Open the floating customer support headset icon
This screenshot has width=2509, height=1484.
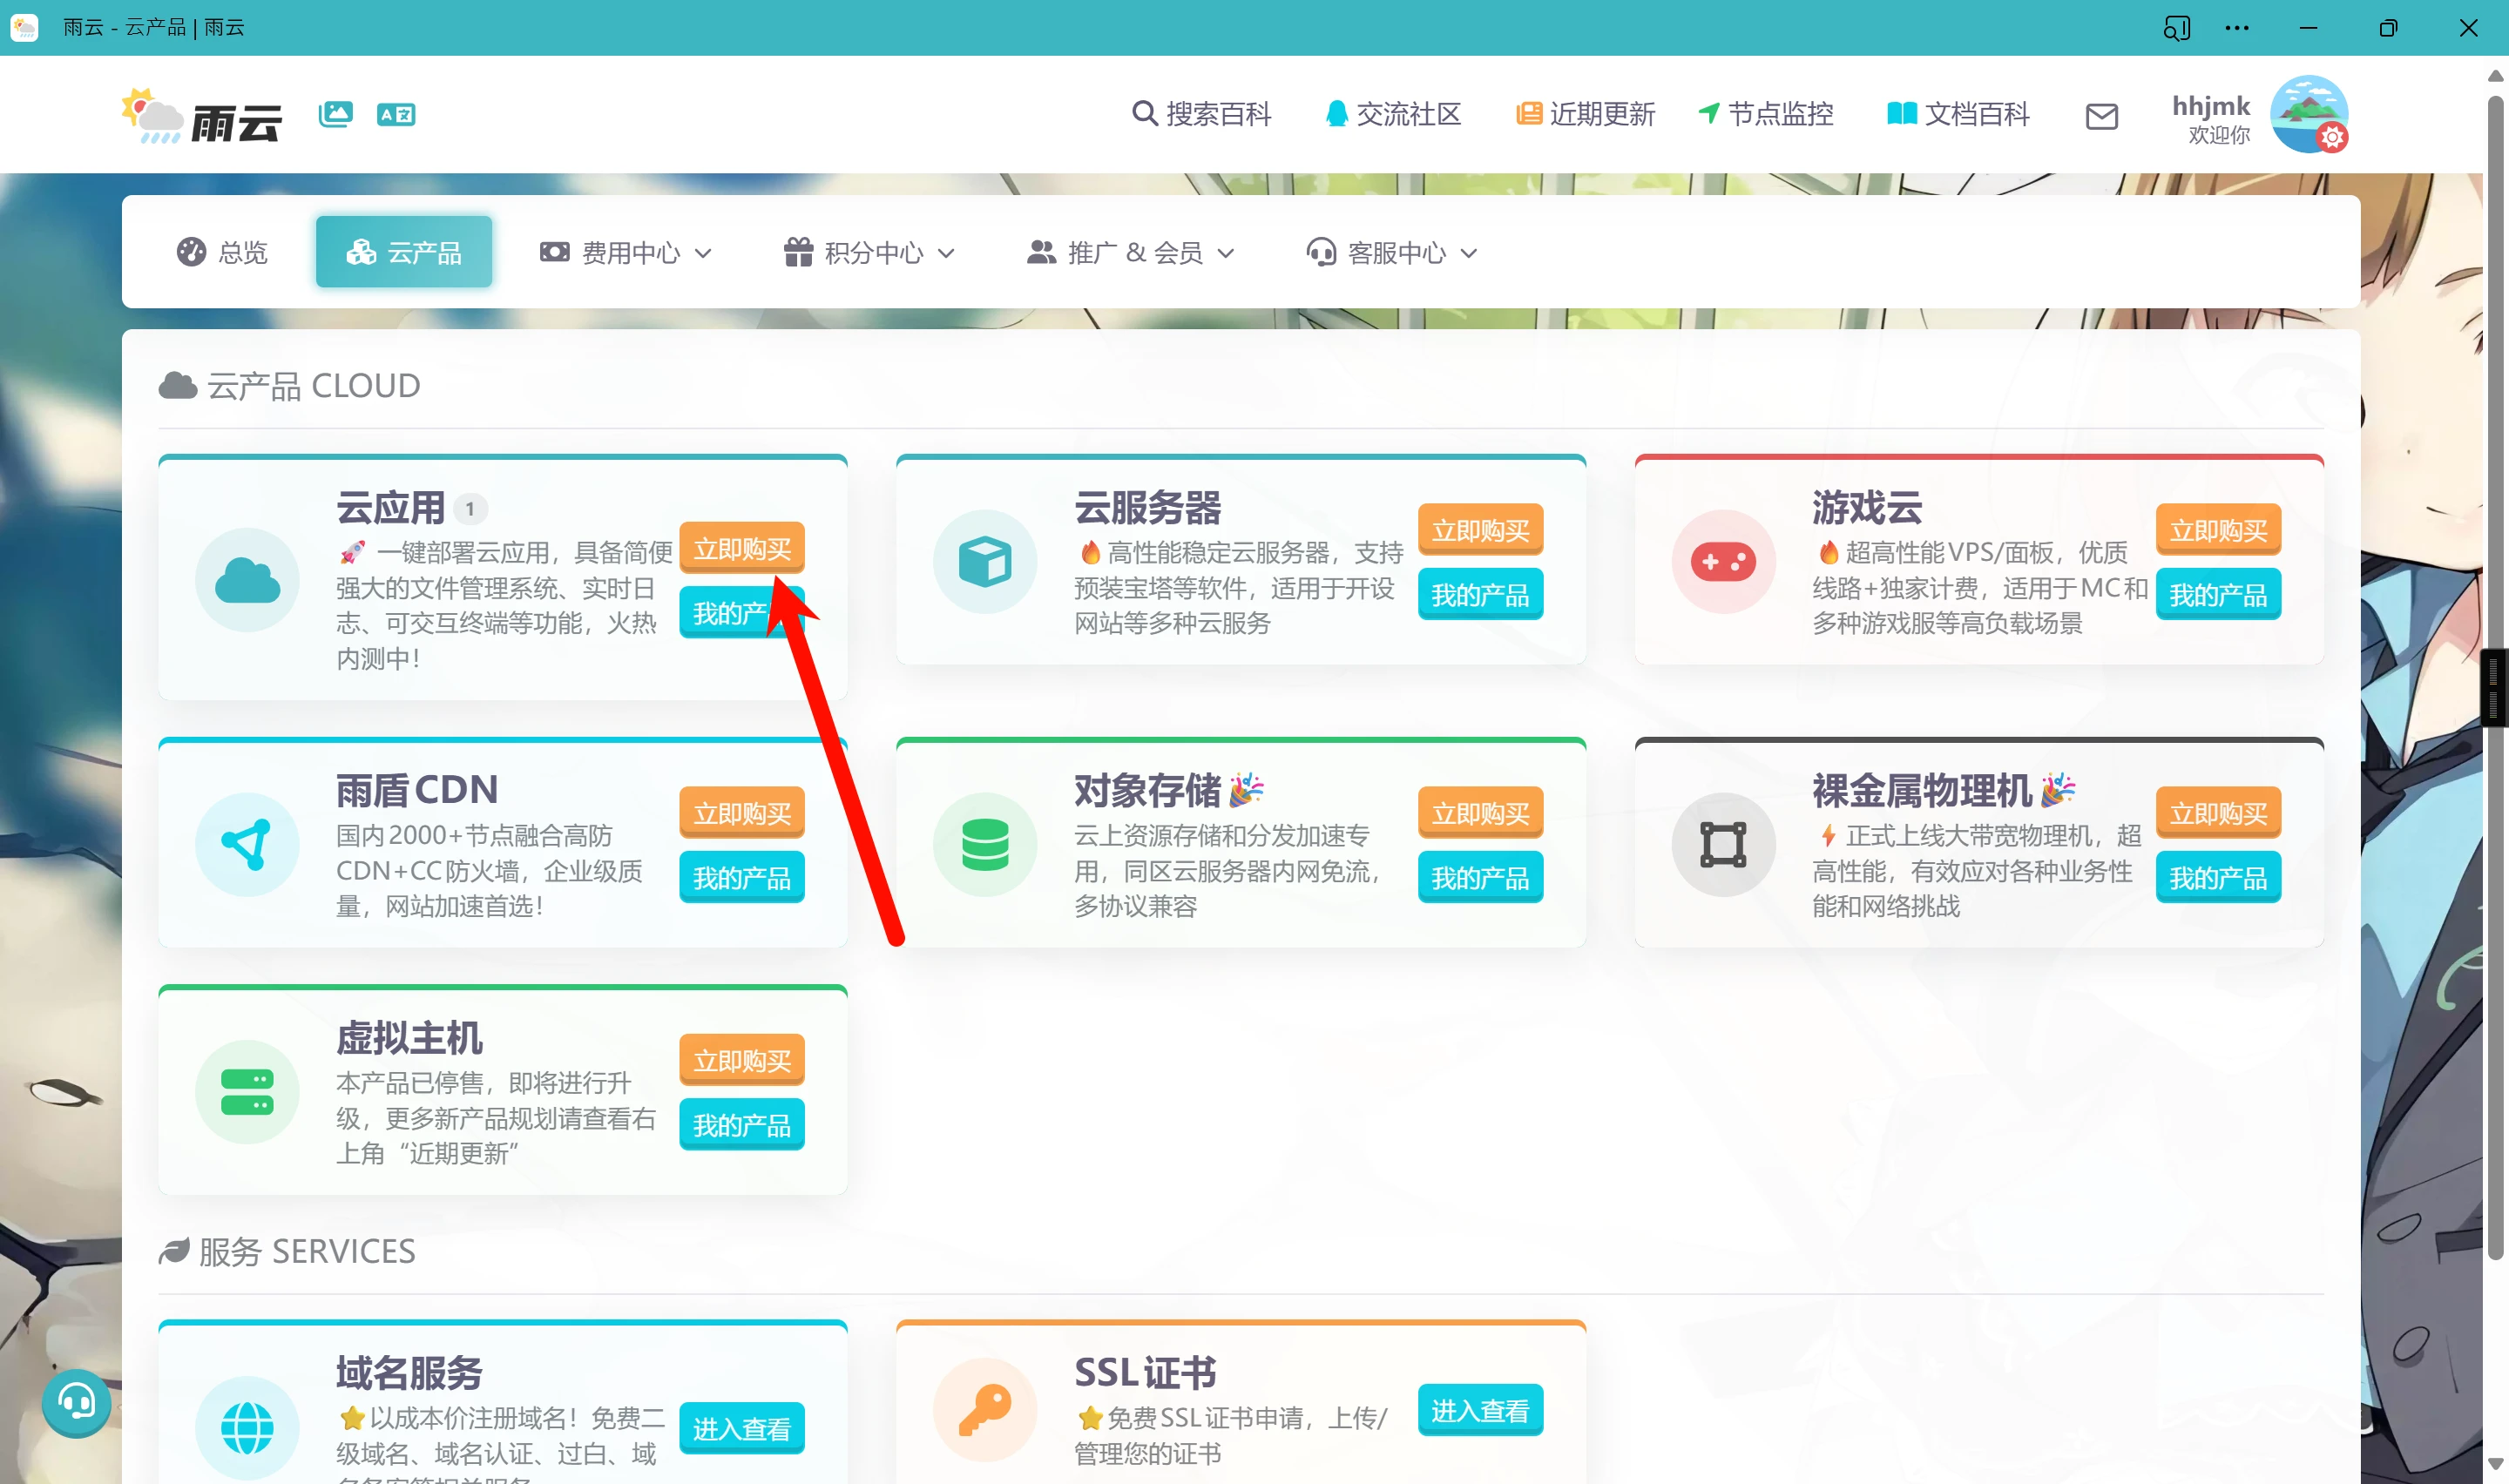76,1403
